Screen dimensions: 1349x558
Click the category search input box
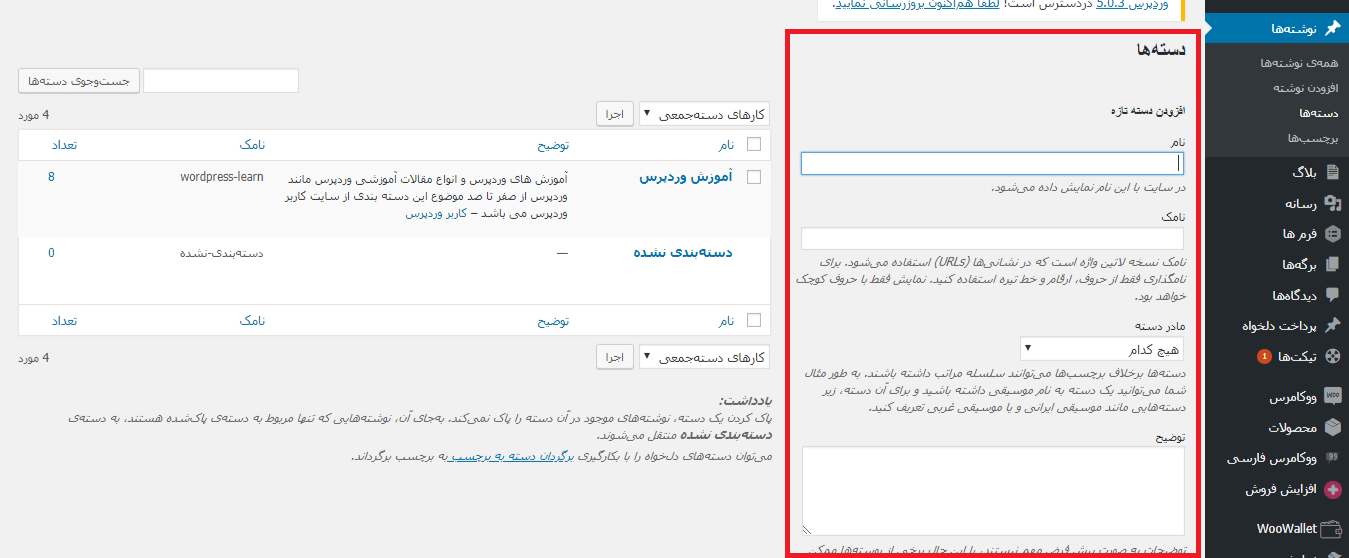pyautogui.click(x=221, y=81)
